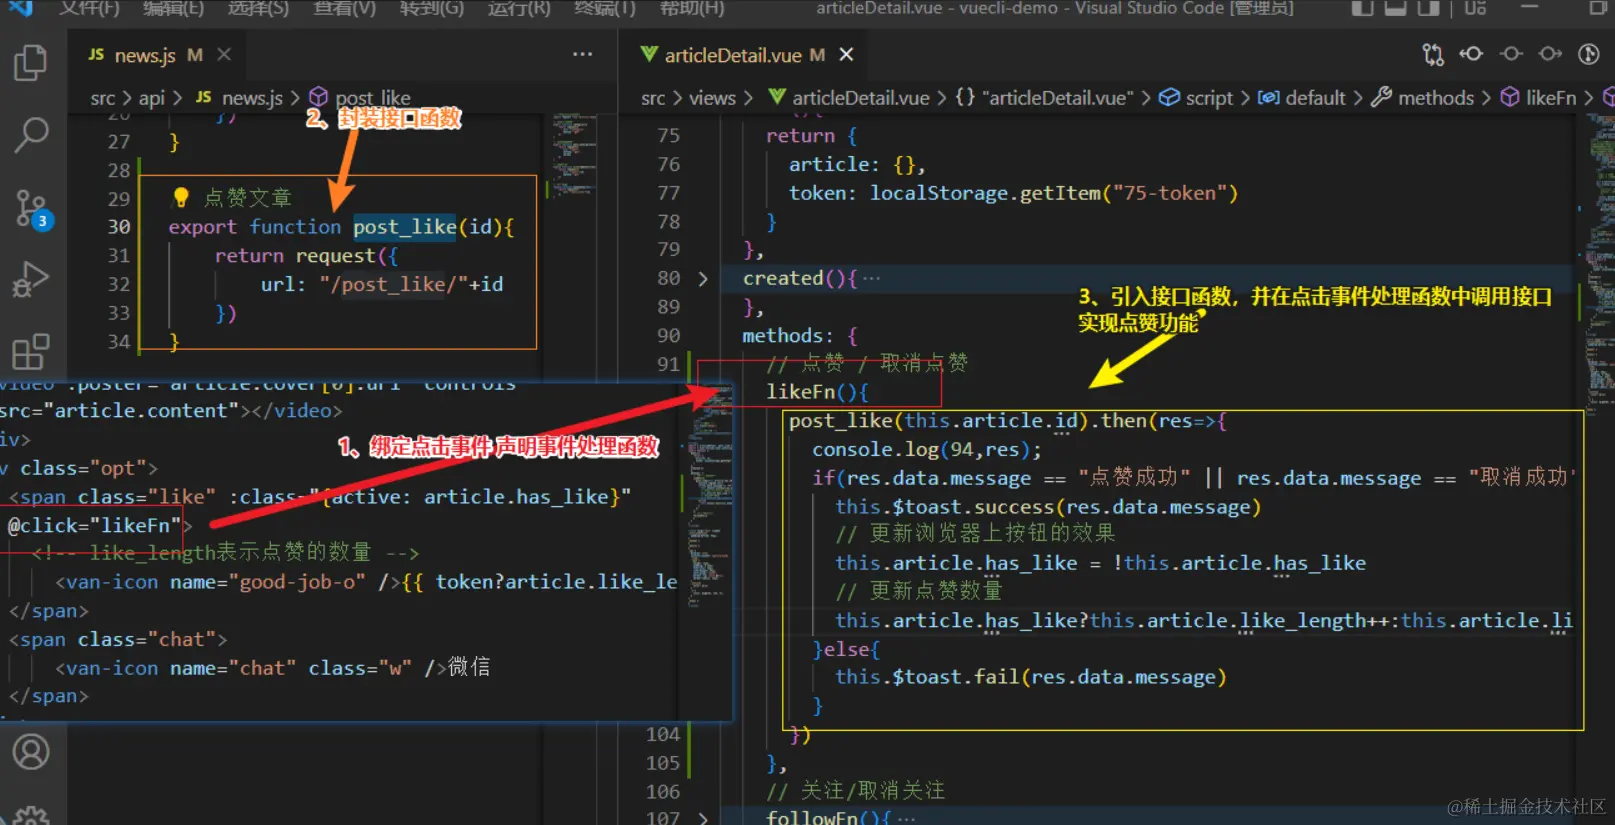
Task: Click the likeFn(){ method declaration
Action: (817, 392)
